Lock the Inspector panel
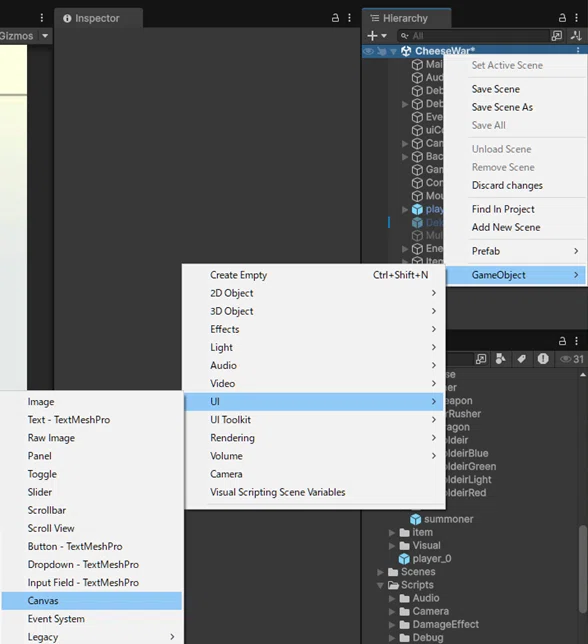588x644 pixels. [x=335, y=18]
